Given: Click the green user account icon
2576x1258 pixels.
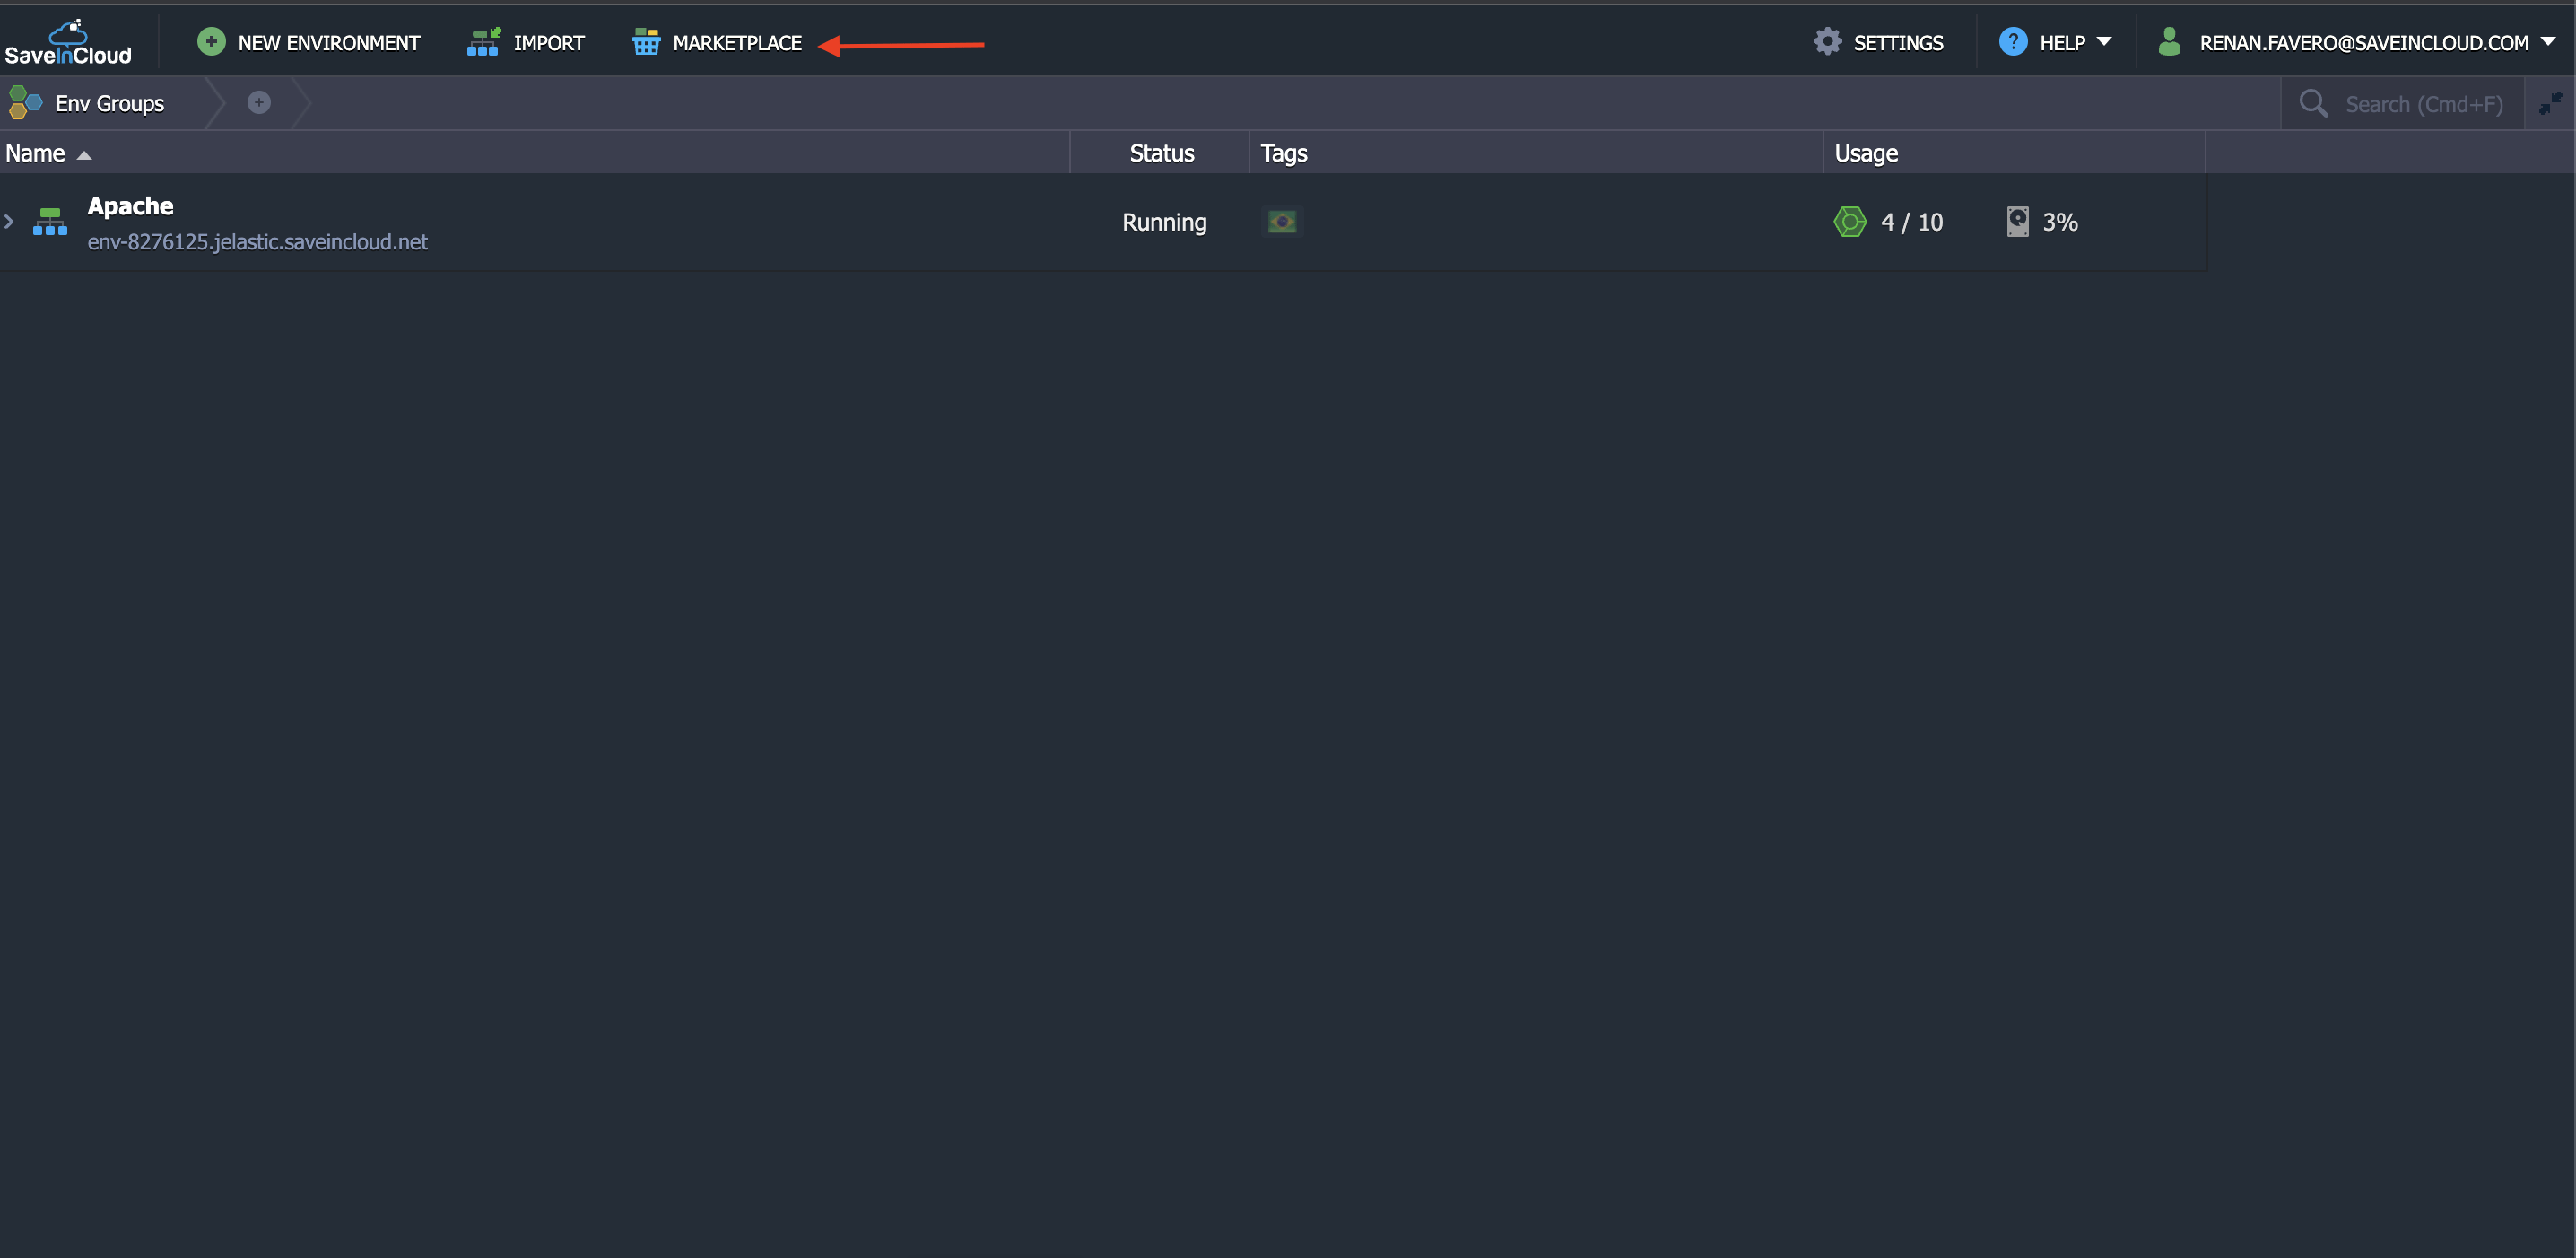Looking at the screenshot, I should point(2169,42).
